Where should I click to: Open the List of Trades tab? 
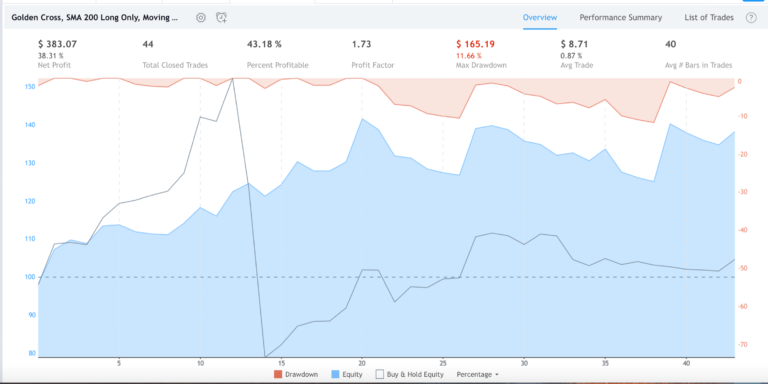[709, 18]
